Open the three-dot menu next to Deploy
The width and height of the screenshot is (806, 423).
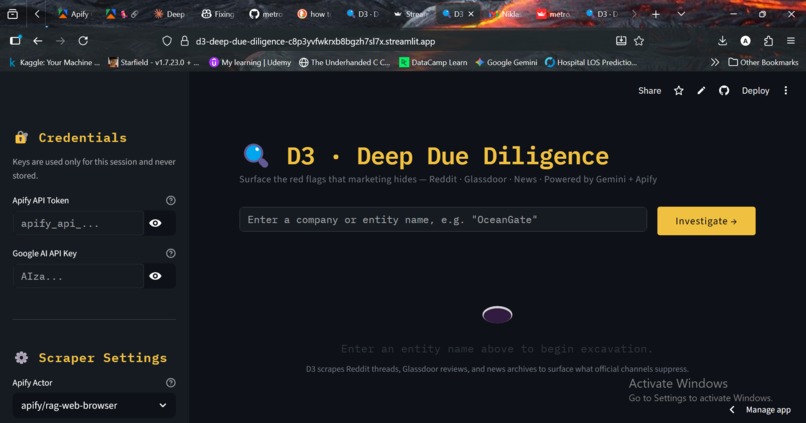pos(785,90)
